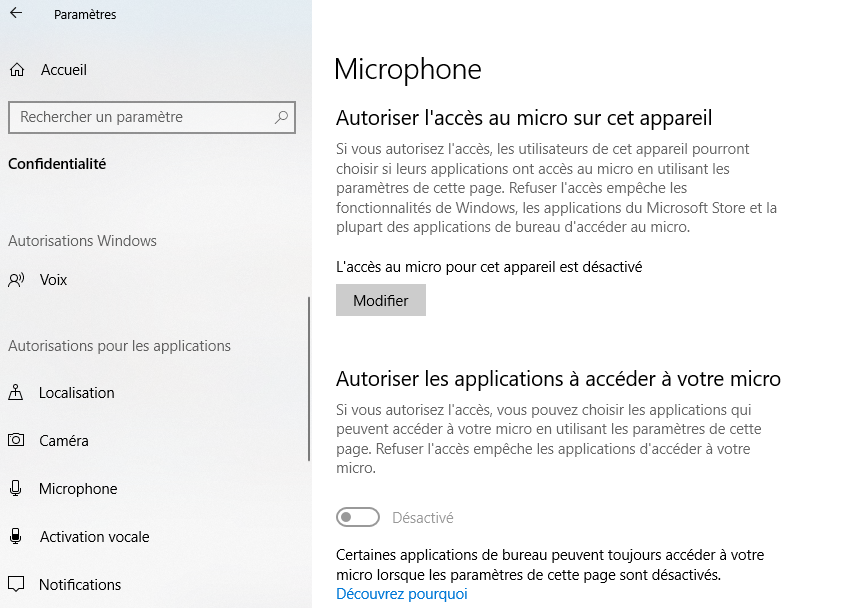Click the Notifications icon in sidebar
This screenshot has width=846, height=608.
[x=16, y=584]
